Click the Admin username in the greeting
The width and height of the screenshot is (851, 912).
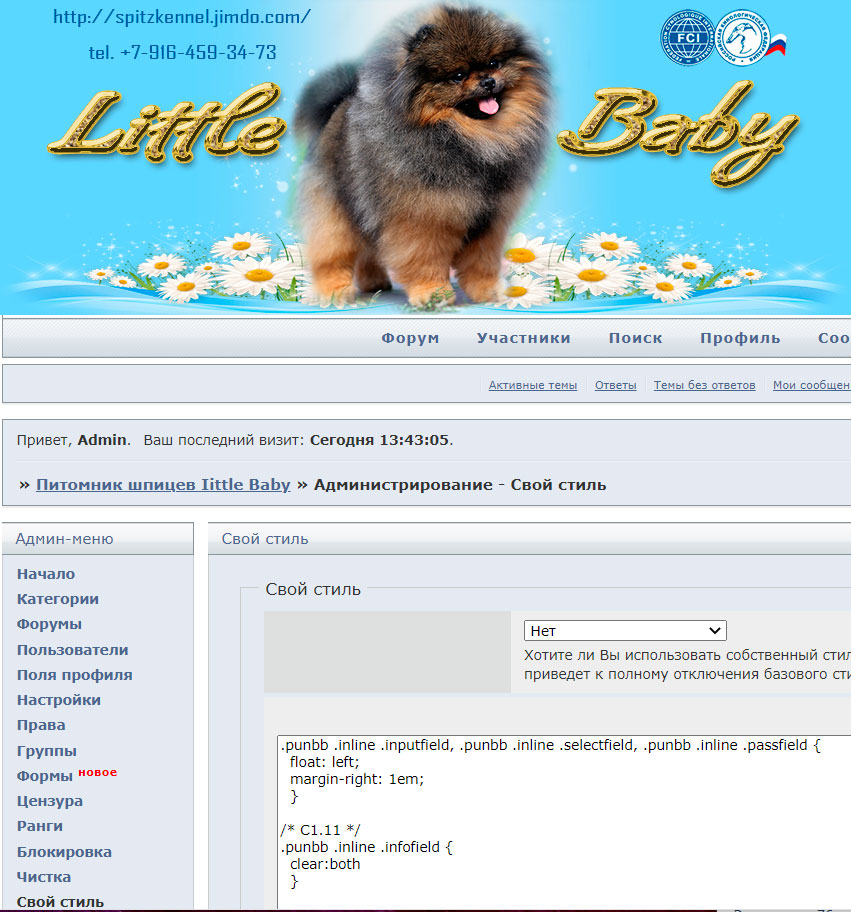coord(102,440)
